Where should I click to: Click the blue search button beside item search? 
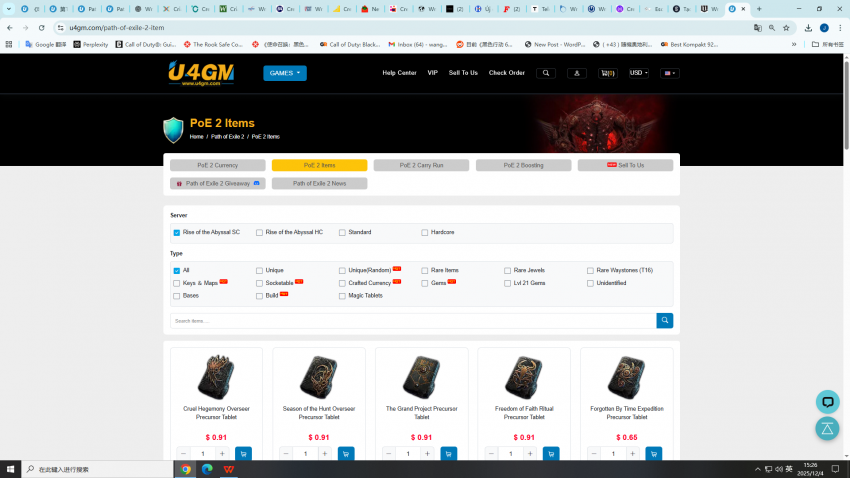665,320
